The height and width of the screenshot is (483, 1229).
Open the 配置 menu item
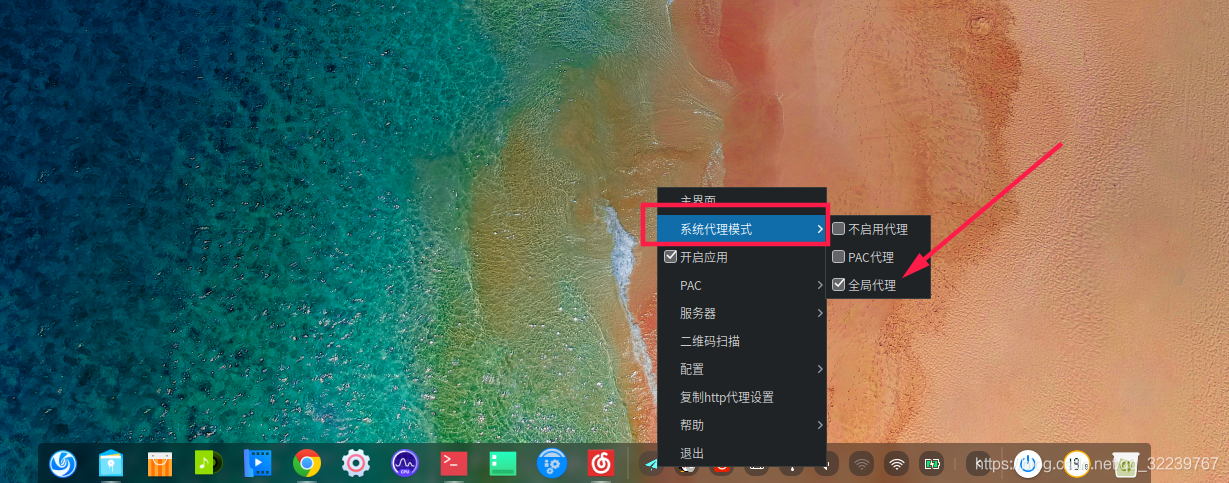(x=742, y=369)
